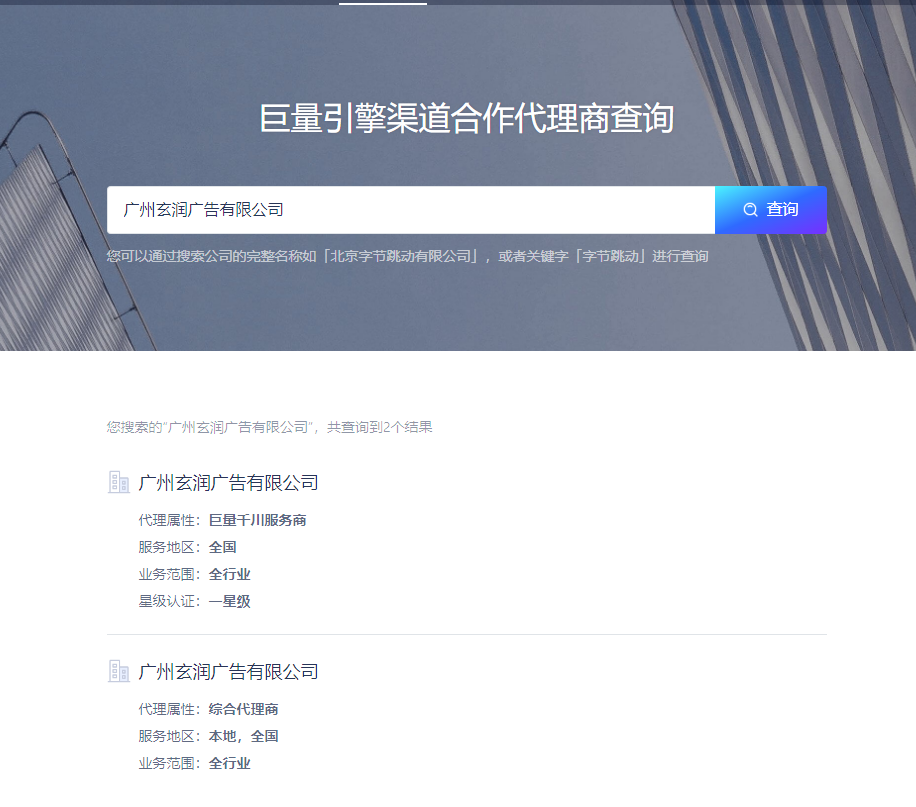Click the 一星级 star certification value
This screenshot has height=807, width=916.
(230, 601)
